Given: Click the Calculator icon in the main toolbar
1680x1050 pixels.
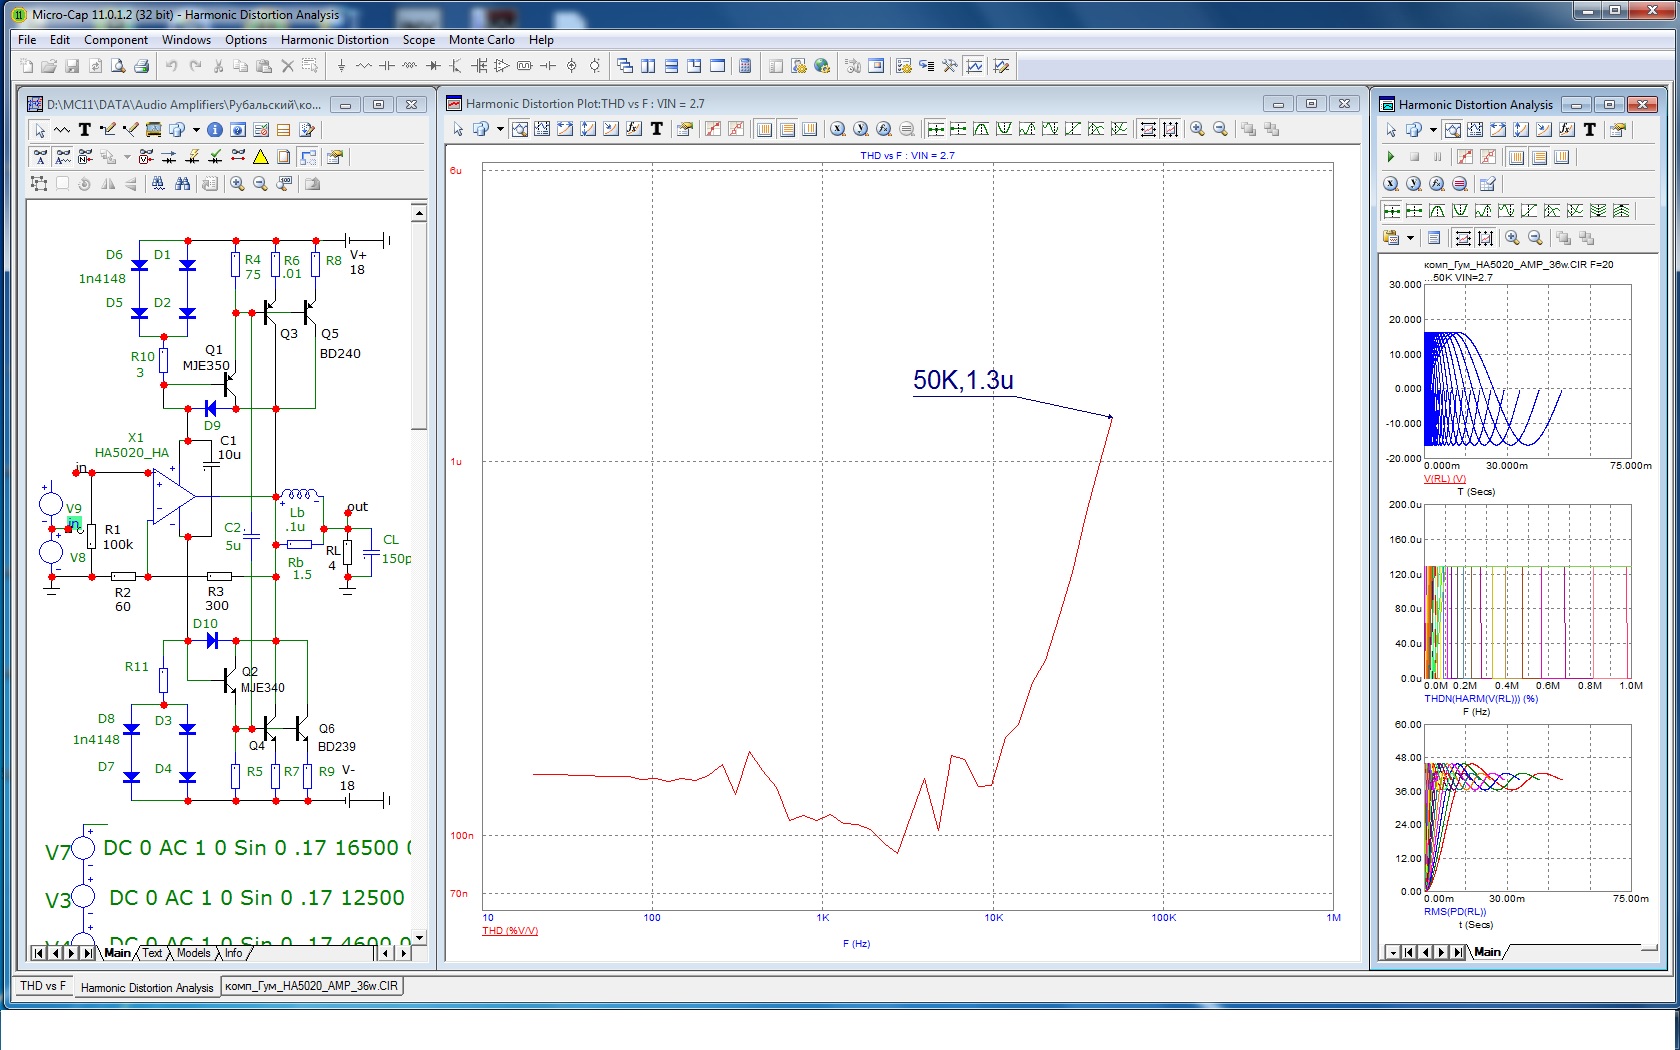Looking at the screenshot, I should coord(745,66).
